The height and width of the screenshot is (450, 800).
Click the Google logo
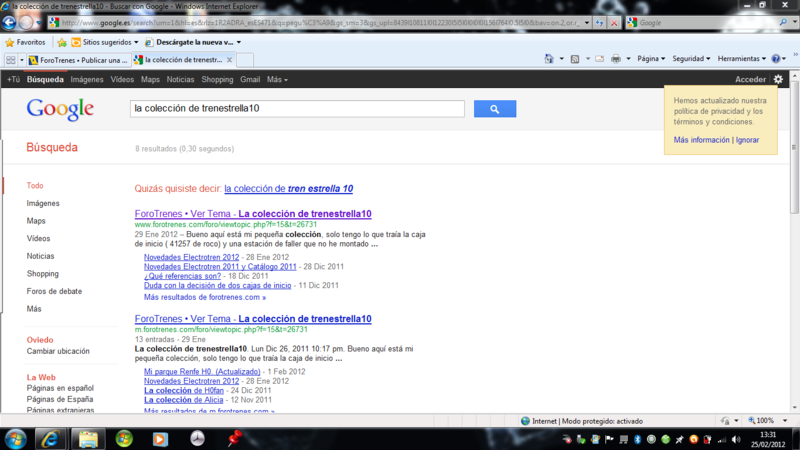click(60, 109)
